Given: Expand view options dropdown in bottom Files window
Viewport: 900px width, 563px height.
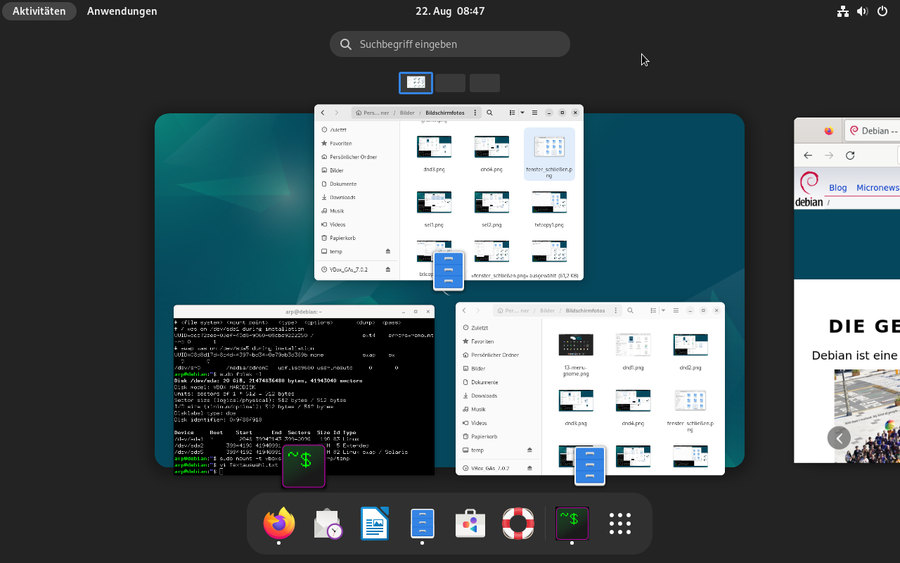Looking at the screenshot, I should (663, 310).
